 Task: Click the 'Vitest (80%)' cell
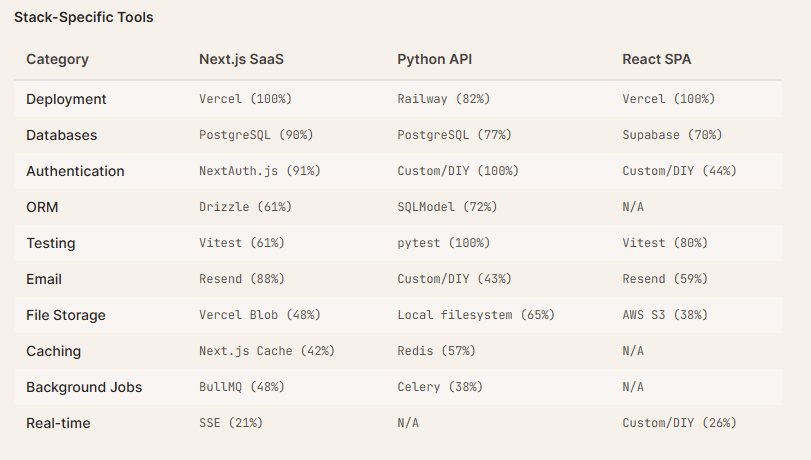665,243
